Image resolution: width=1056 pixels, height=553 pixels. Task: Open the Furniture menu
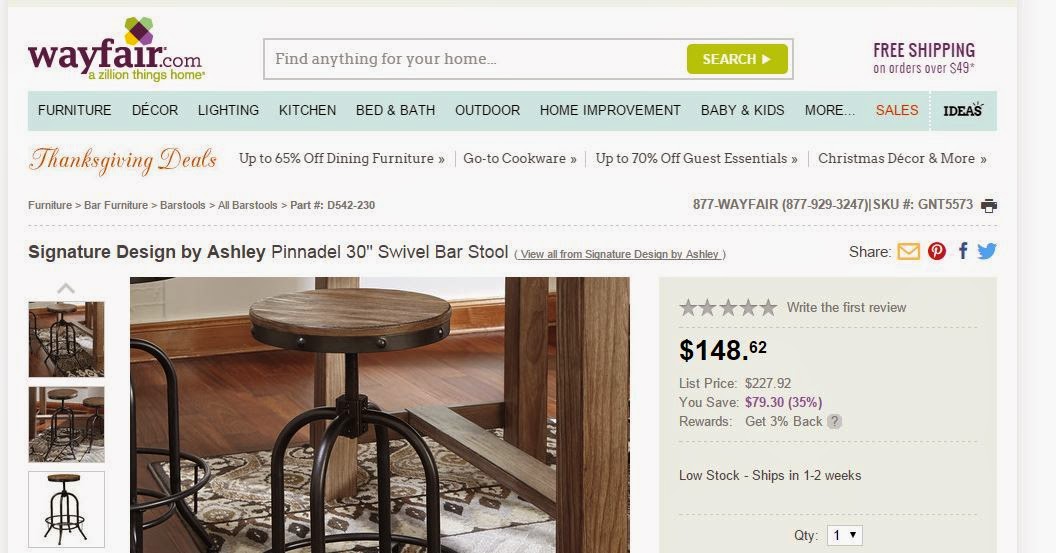click(x=75, y=110)
